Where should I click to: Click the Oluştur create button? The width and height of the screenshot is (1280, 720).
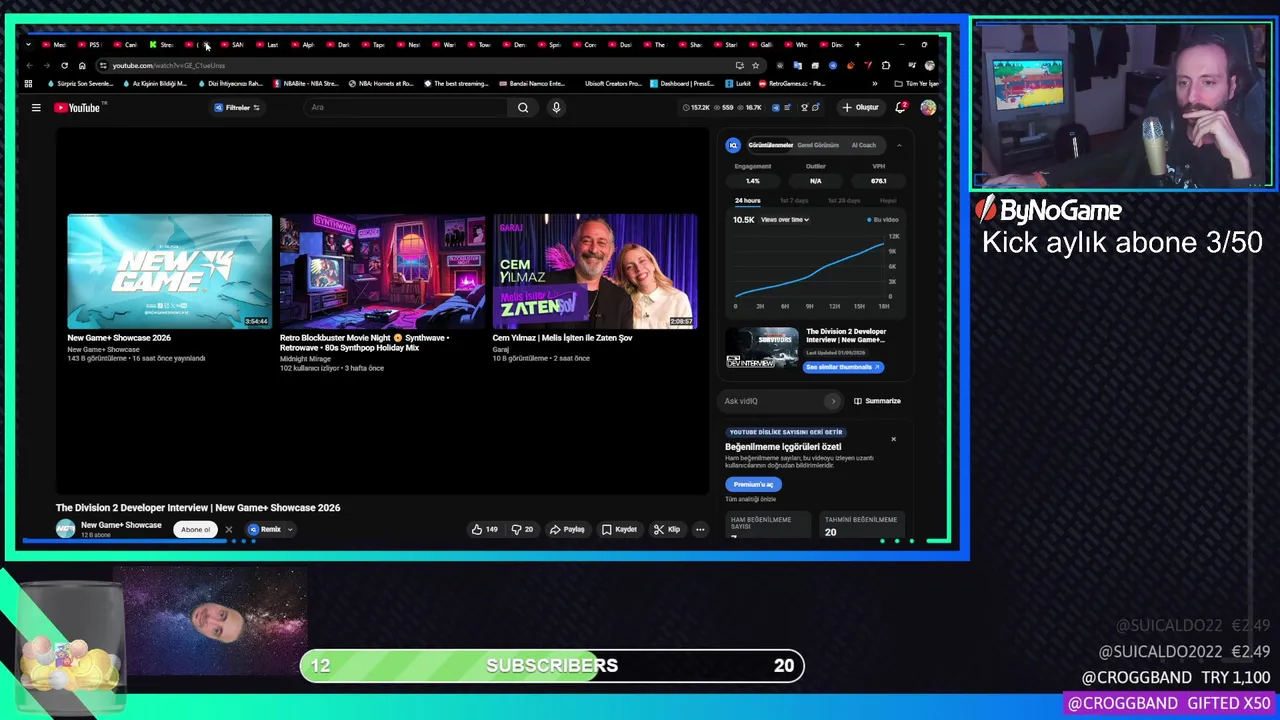tap(860, 107)
